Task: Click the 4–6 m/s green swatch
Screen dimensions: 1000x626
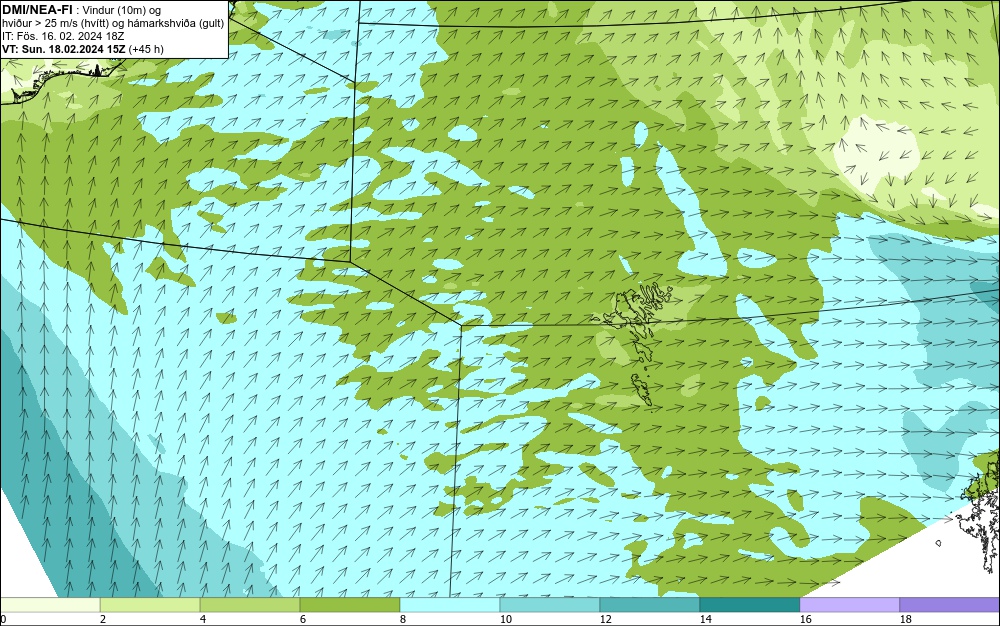Action: [250, 604]
